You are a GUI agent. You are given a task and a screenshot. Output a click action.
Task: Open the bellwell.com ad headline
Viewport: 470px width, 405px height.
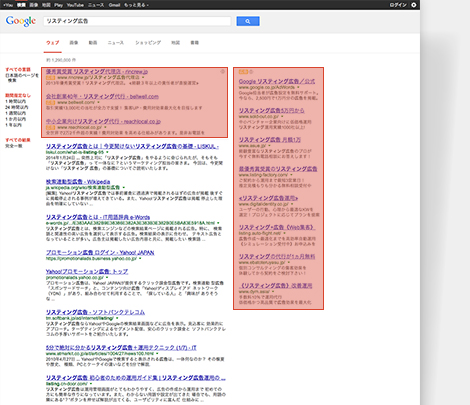(x=102, y=96)
